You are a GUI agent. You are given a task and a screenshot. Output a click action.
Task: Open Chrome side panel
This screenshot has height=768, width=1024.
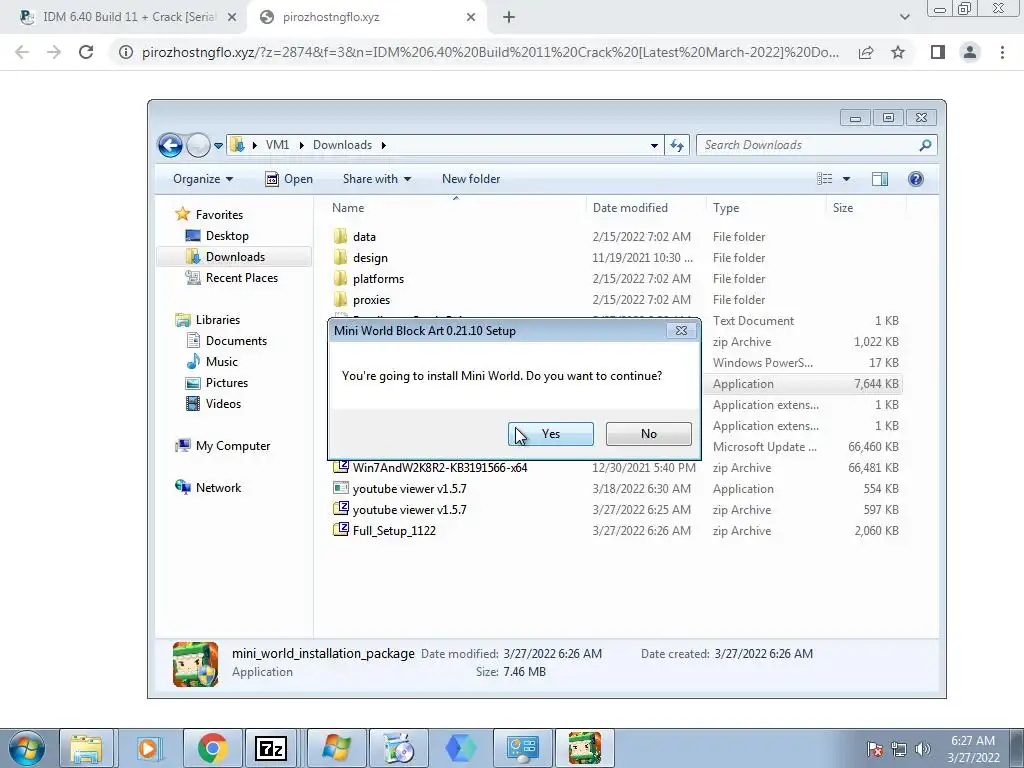938,52
